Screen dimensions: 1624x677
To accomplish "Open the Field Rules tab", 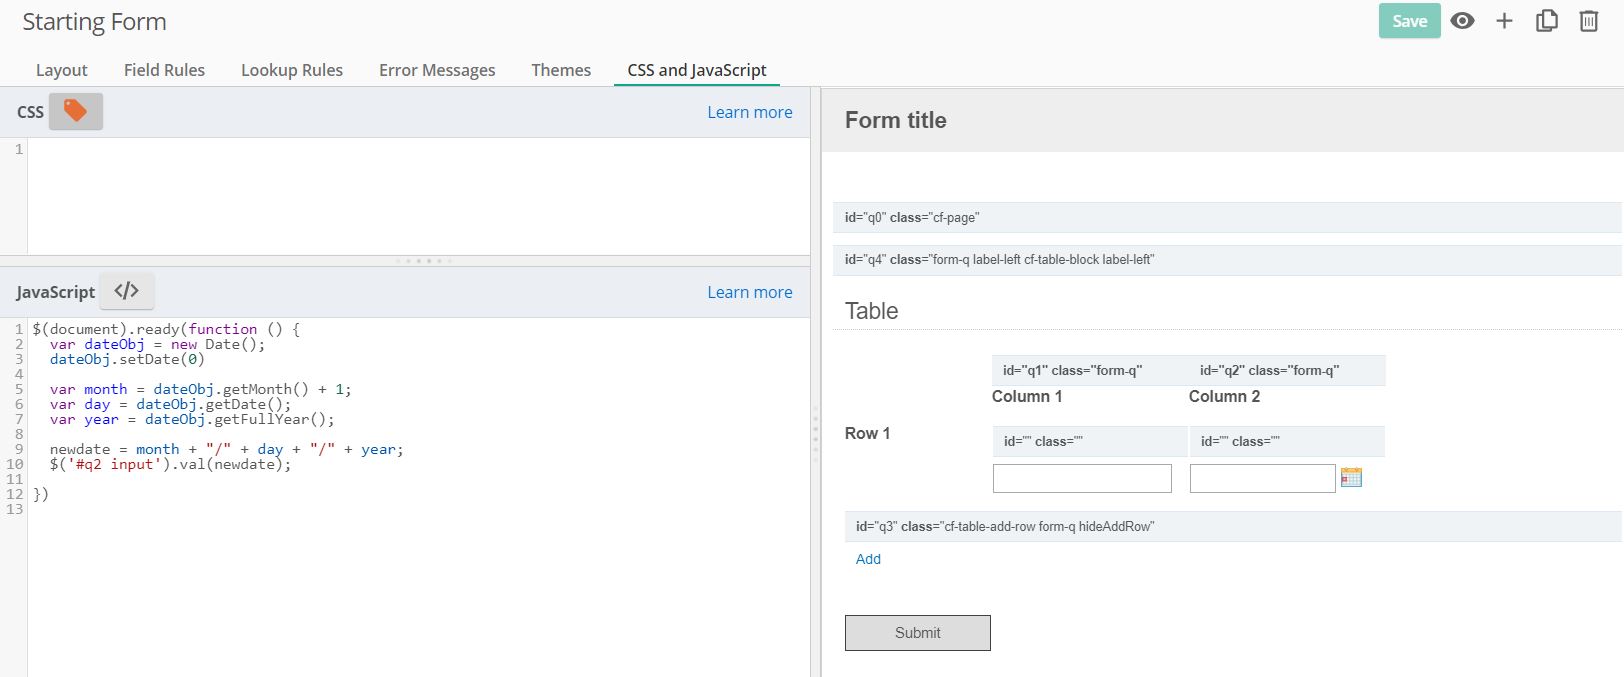I will pyautogui.click(x=164, y=70).
